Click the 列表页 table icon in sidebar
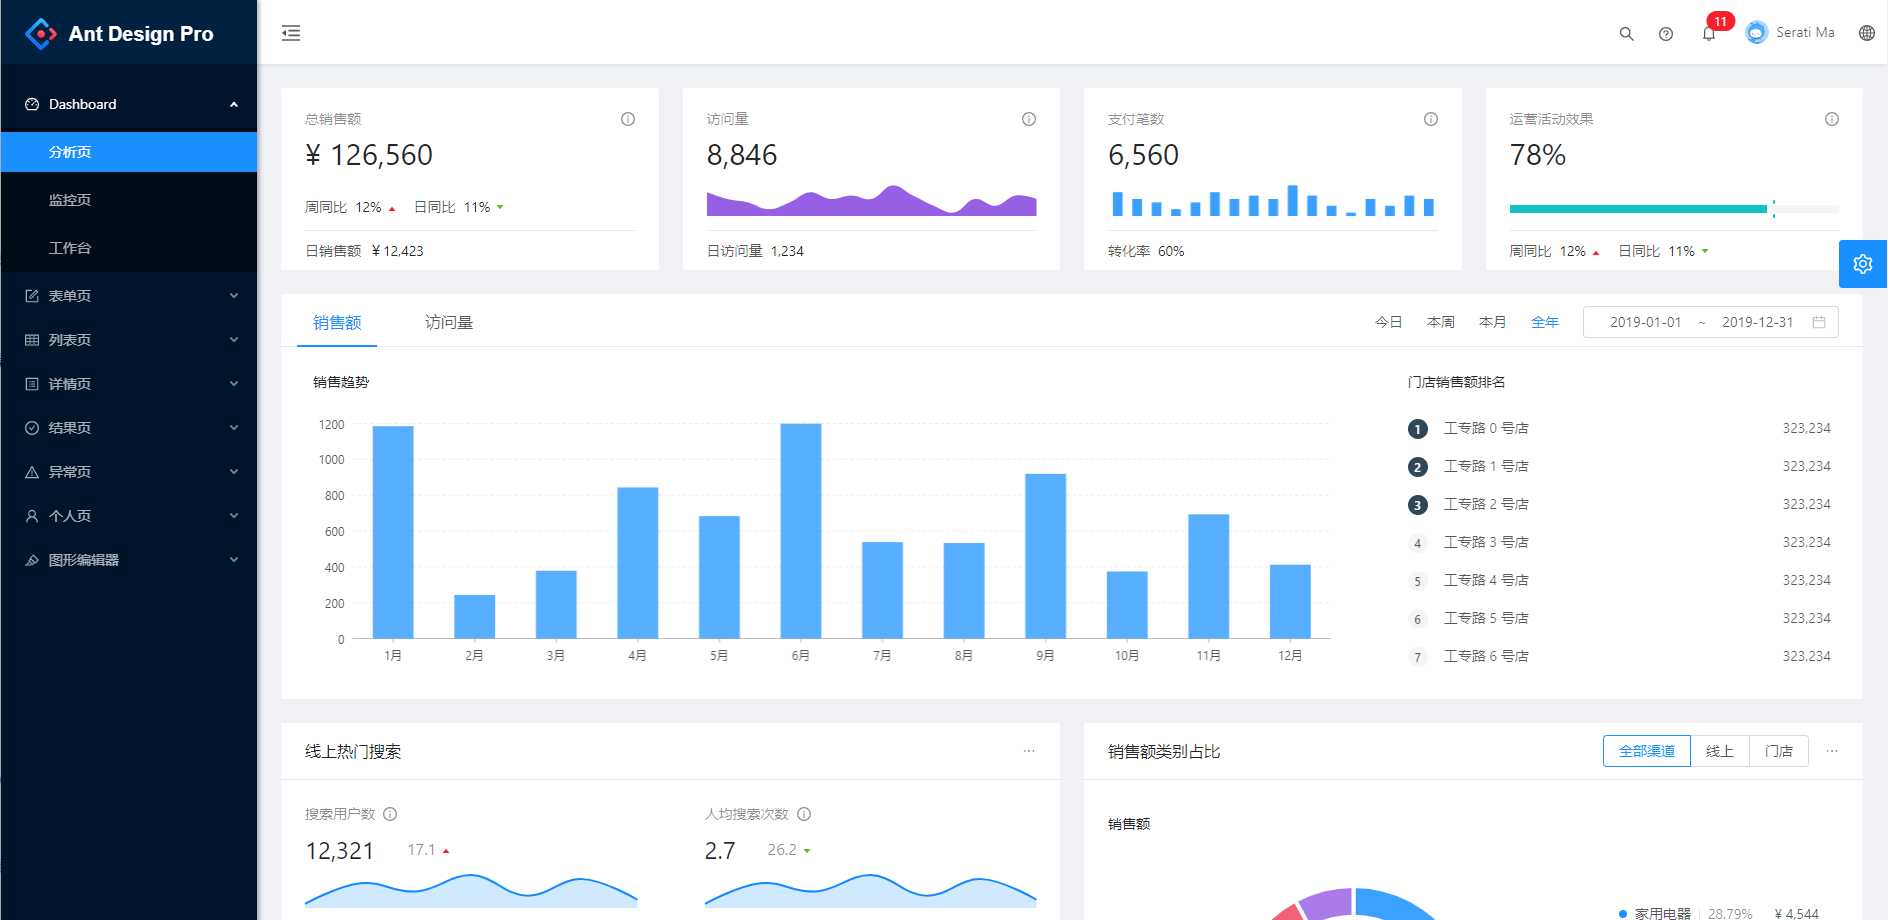The image size is (1888, 920). (x=32, y=340)
